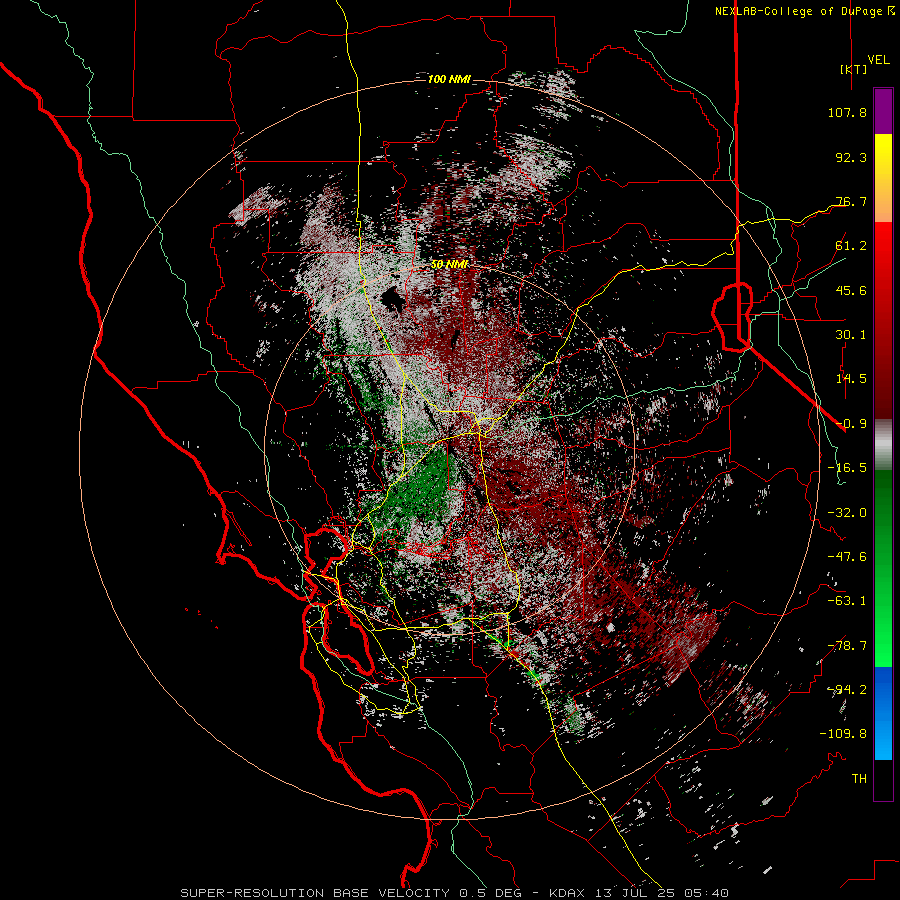Click the 50 NMI range ring label
The image size is (900, 900).
(x=449, y=265)
